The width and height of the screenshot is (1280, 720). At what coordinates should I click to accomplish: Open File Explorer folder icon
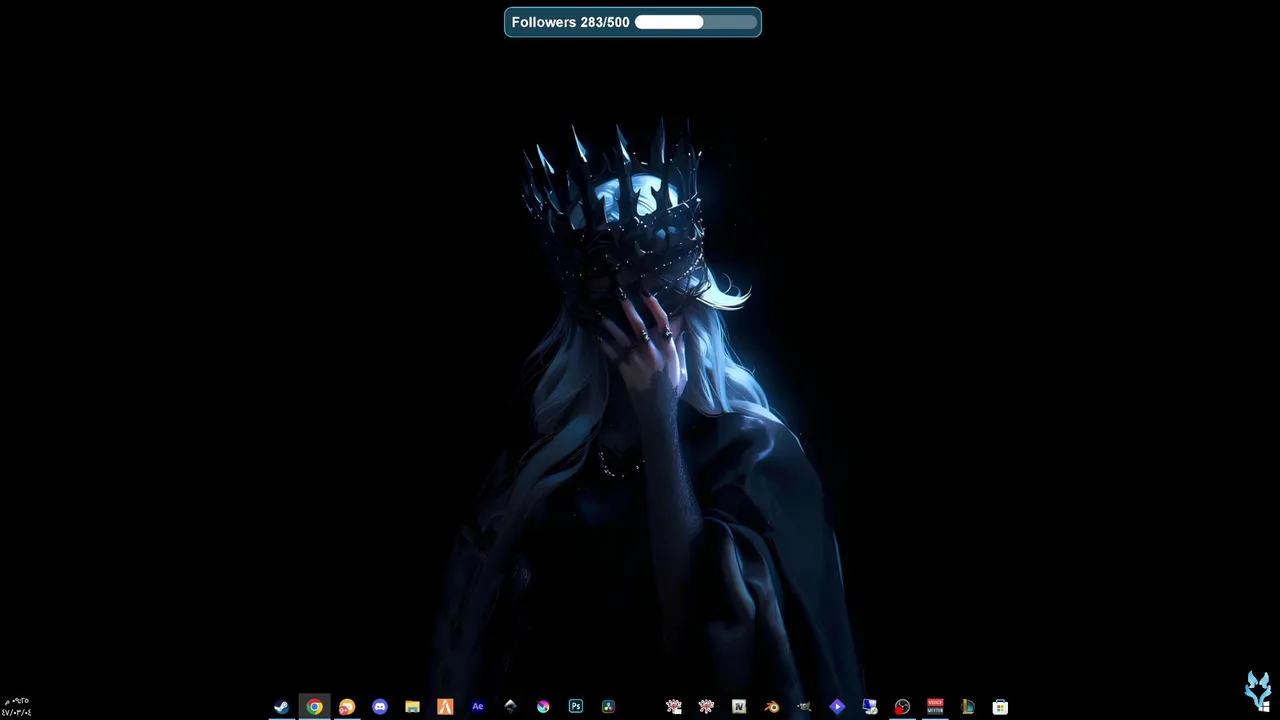tap(412, 707)
